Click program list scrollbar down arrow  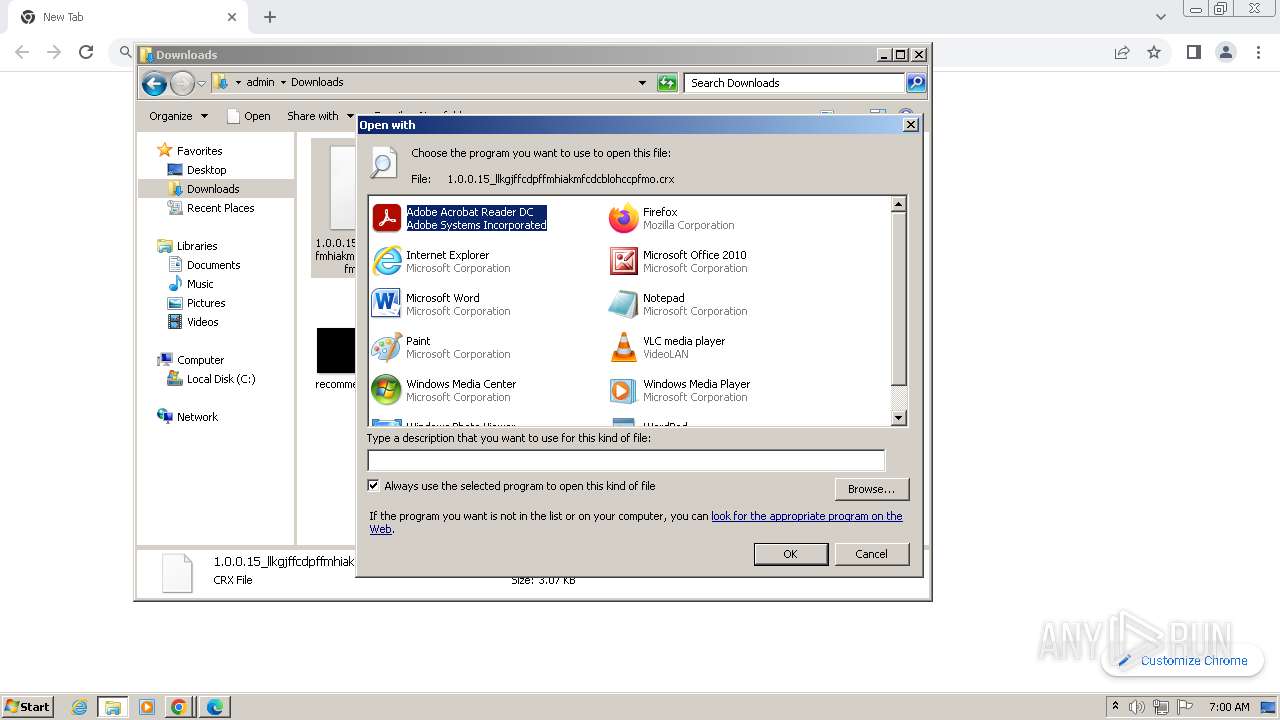click(898, 418)
